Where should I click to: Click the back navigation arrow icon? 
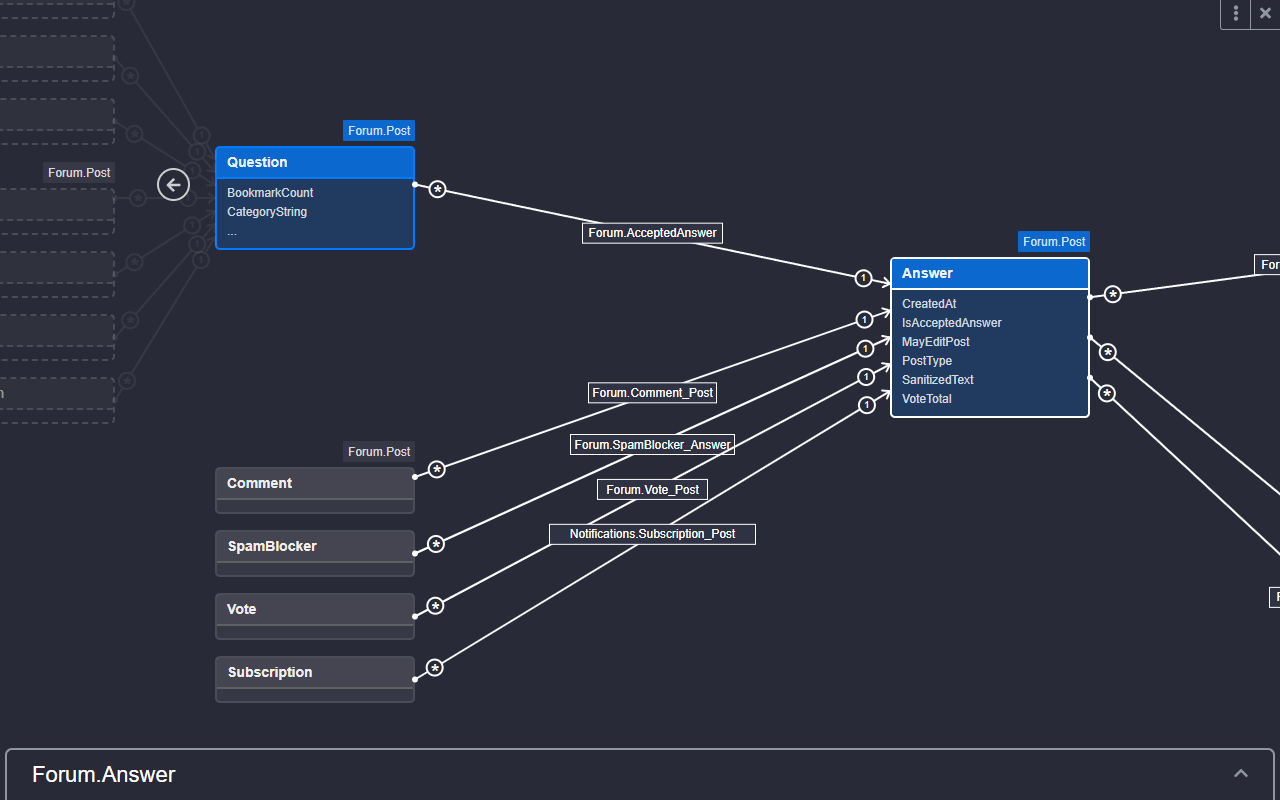click(173, 185)
